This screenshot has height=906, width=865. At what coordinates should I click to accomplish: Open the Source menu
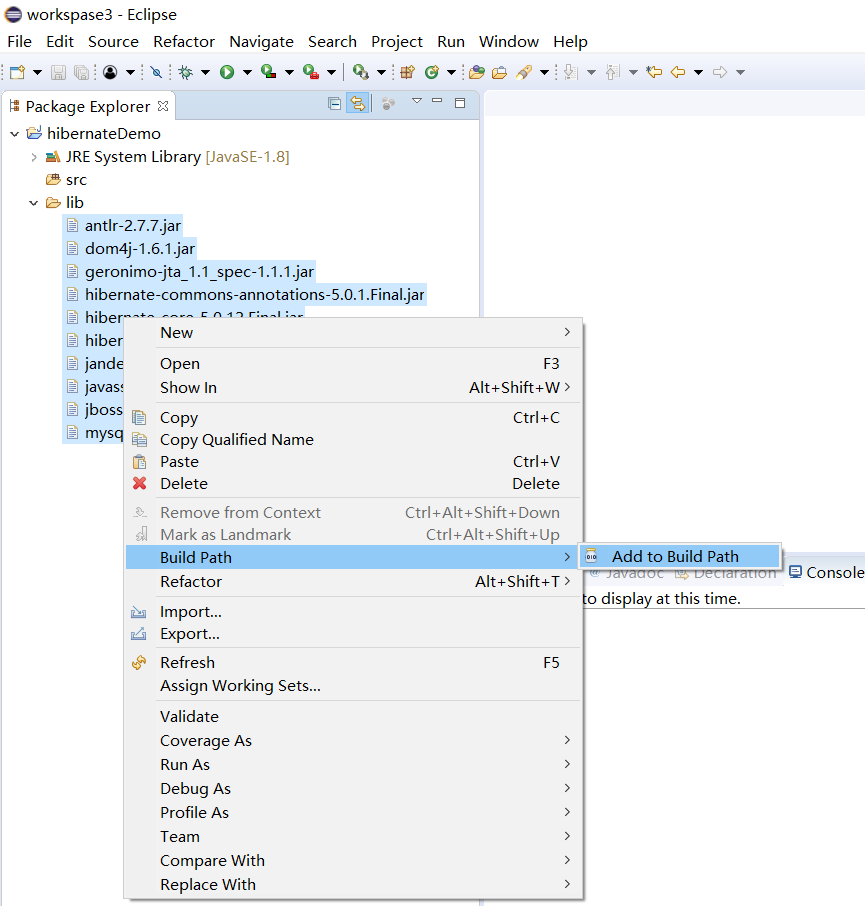pyautogui.click(x=113, y=42)
